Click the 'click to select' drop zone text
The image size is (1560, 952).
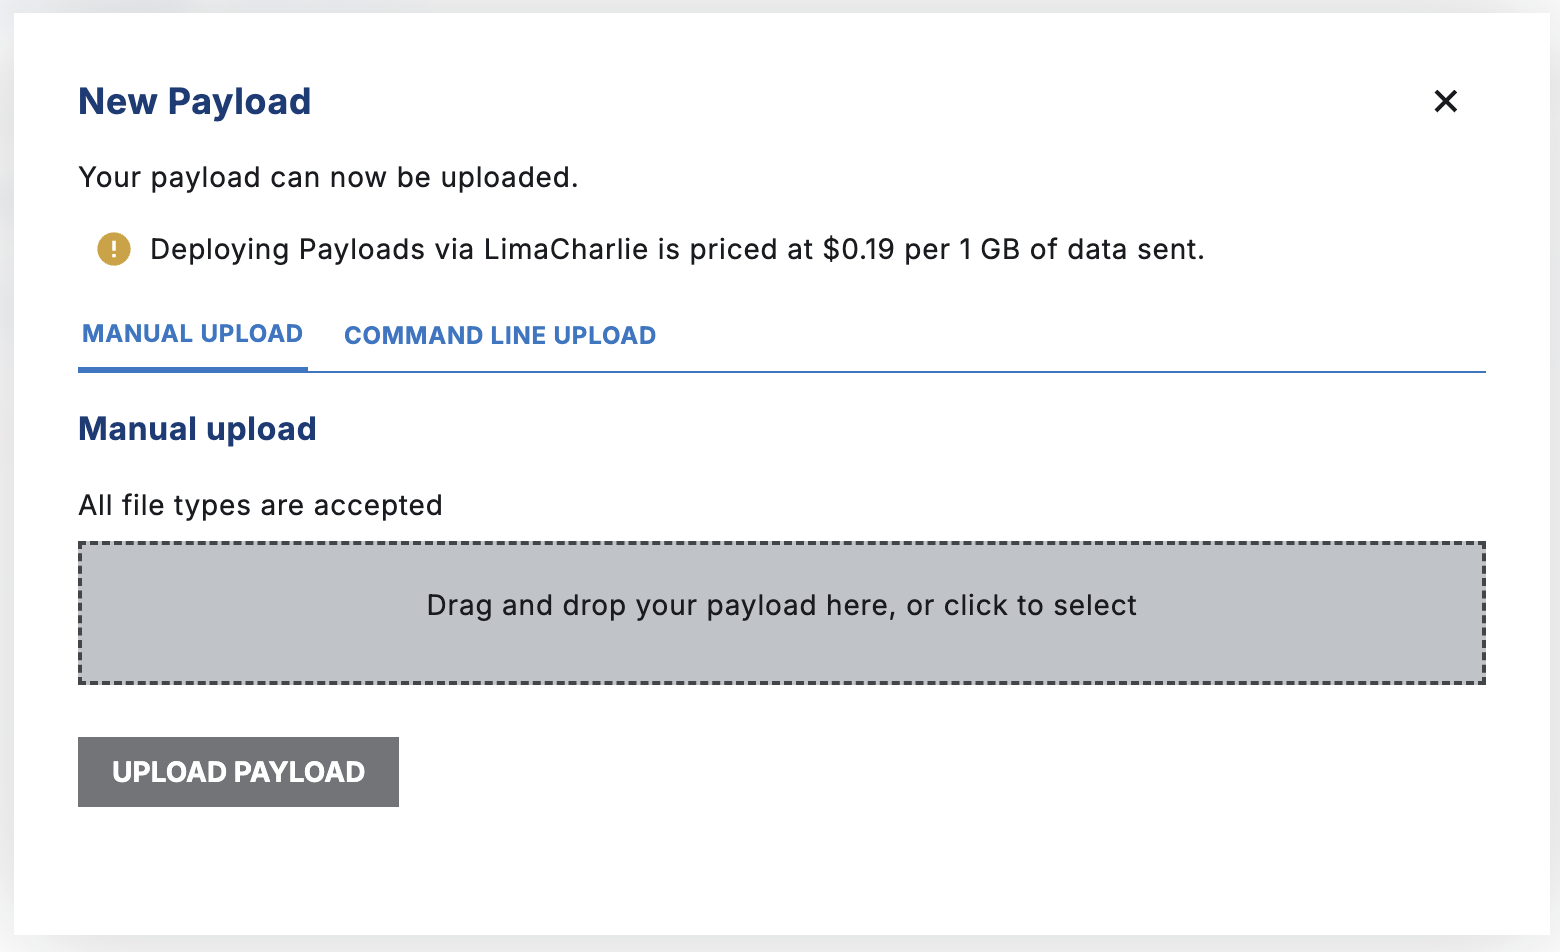click(x=1040, y=605)
